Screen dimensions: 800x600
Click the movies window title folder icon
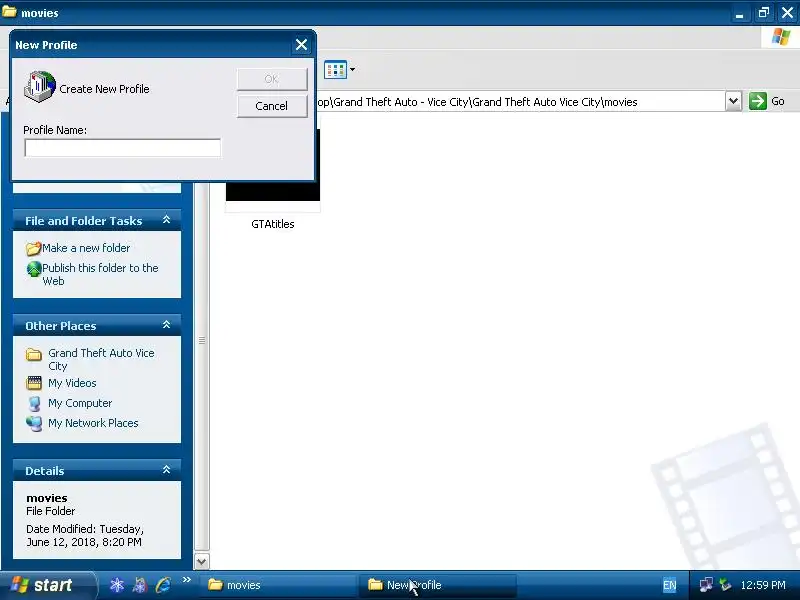(9, 11)
